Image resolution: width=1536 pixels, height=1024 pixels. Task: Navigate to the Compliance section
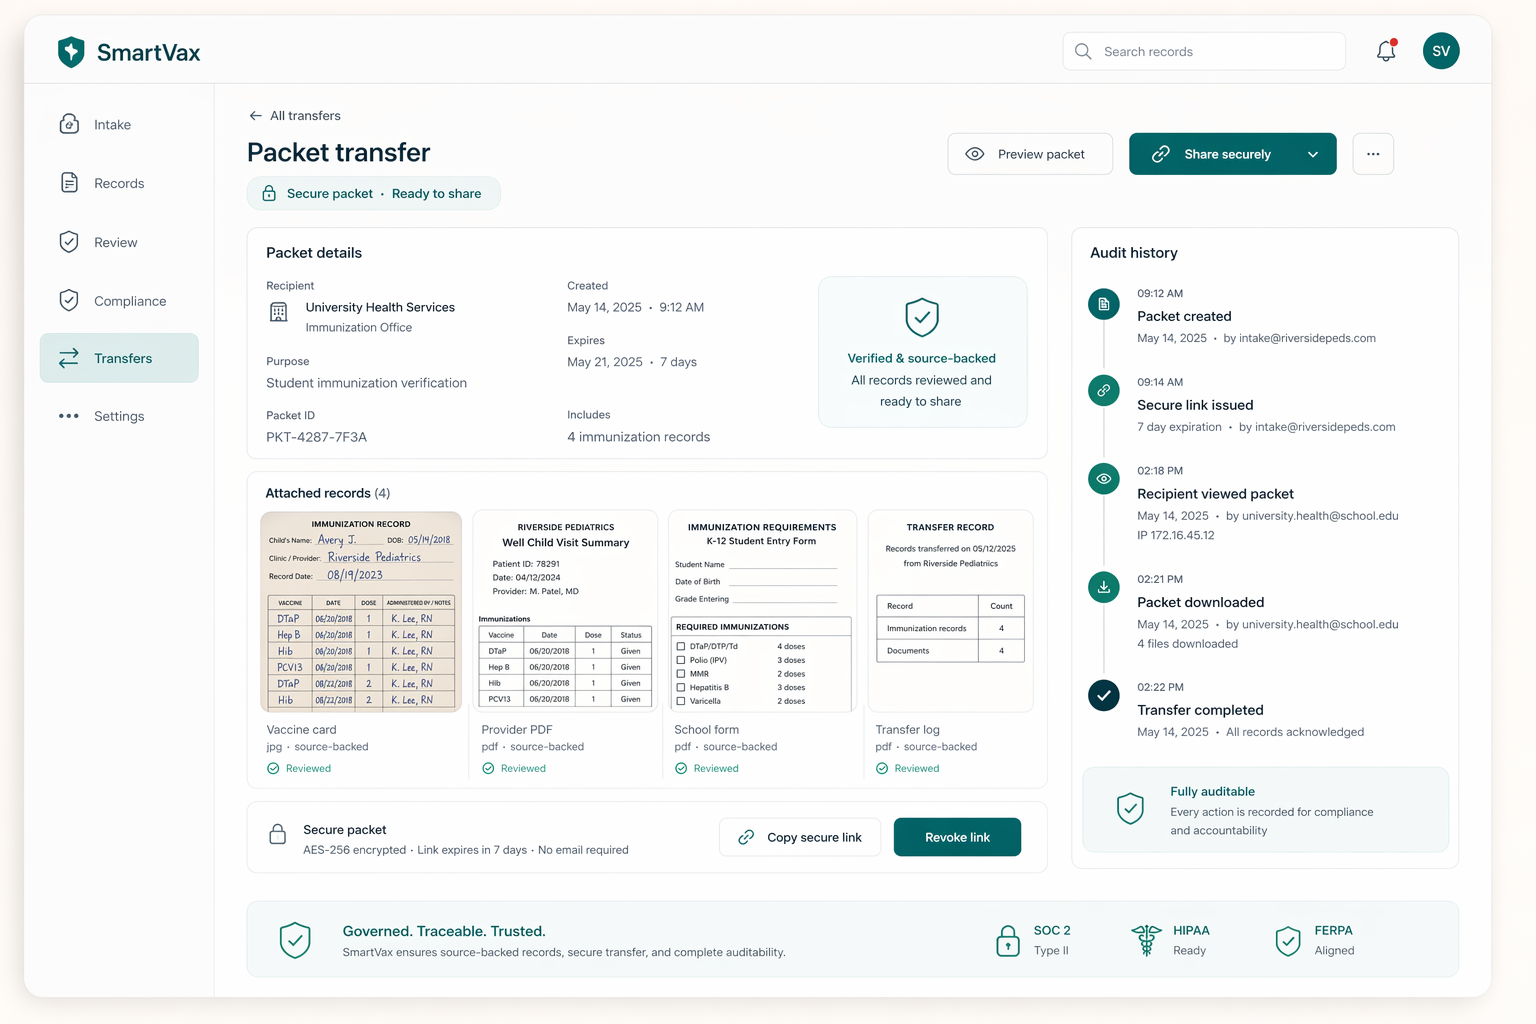119,300
